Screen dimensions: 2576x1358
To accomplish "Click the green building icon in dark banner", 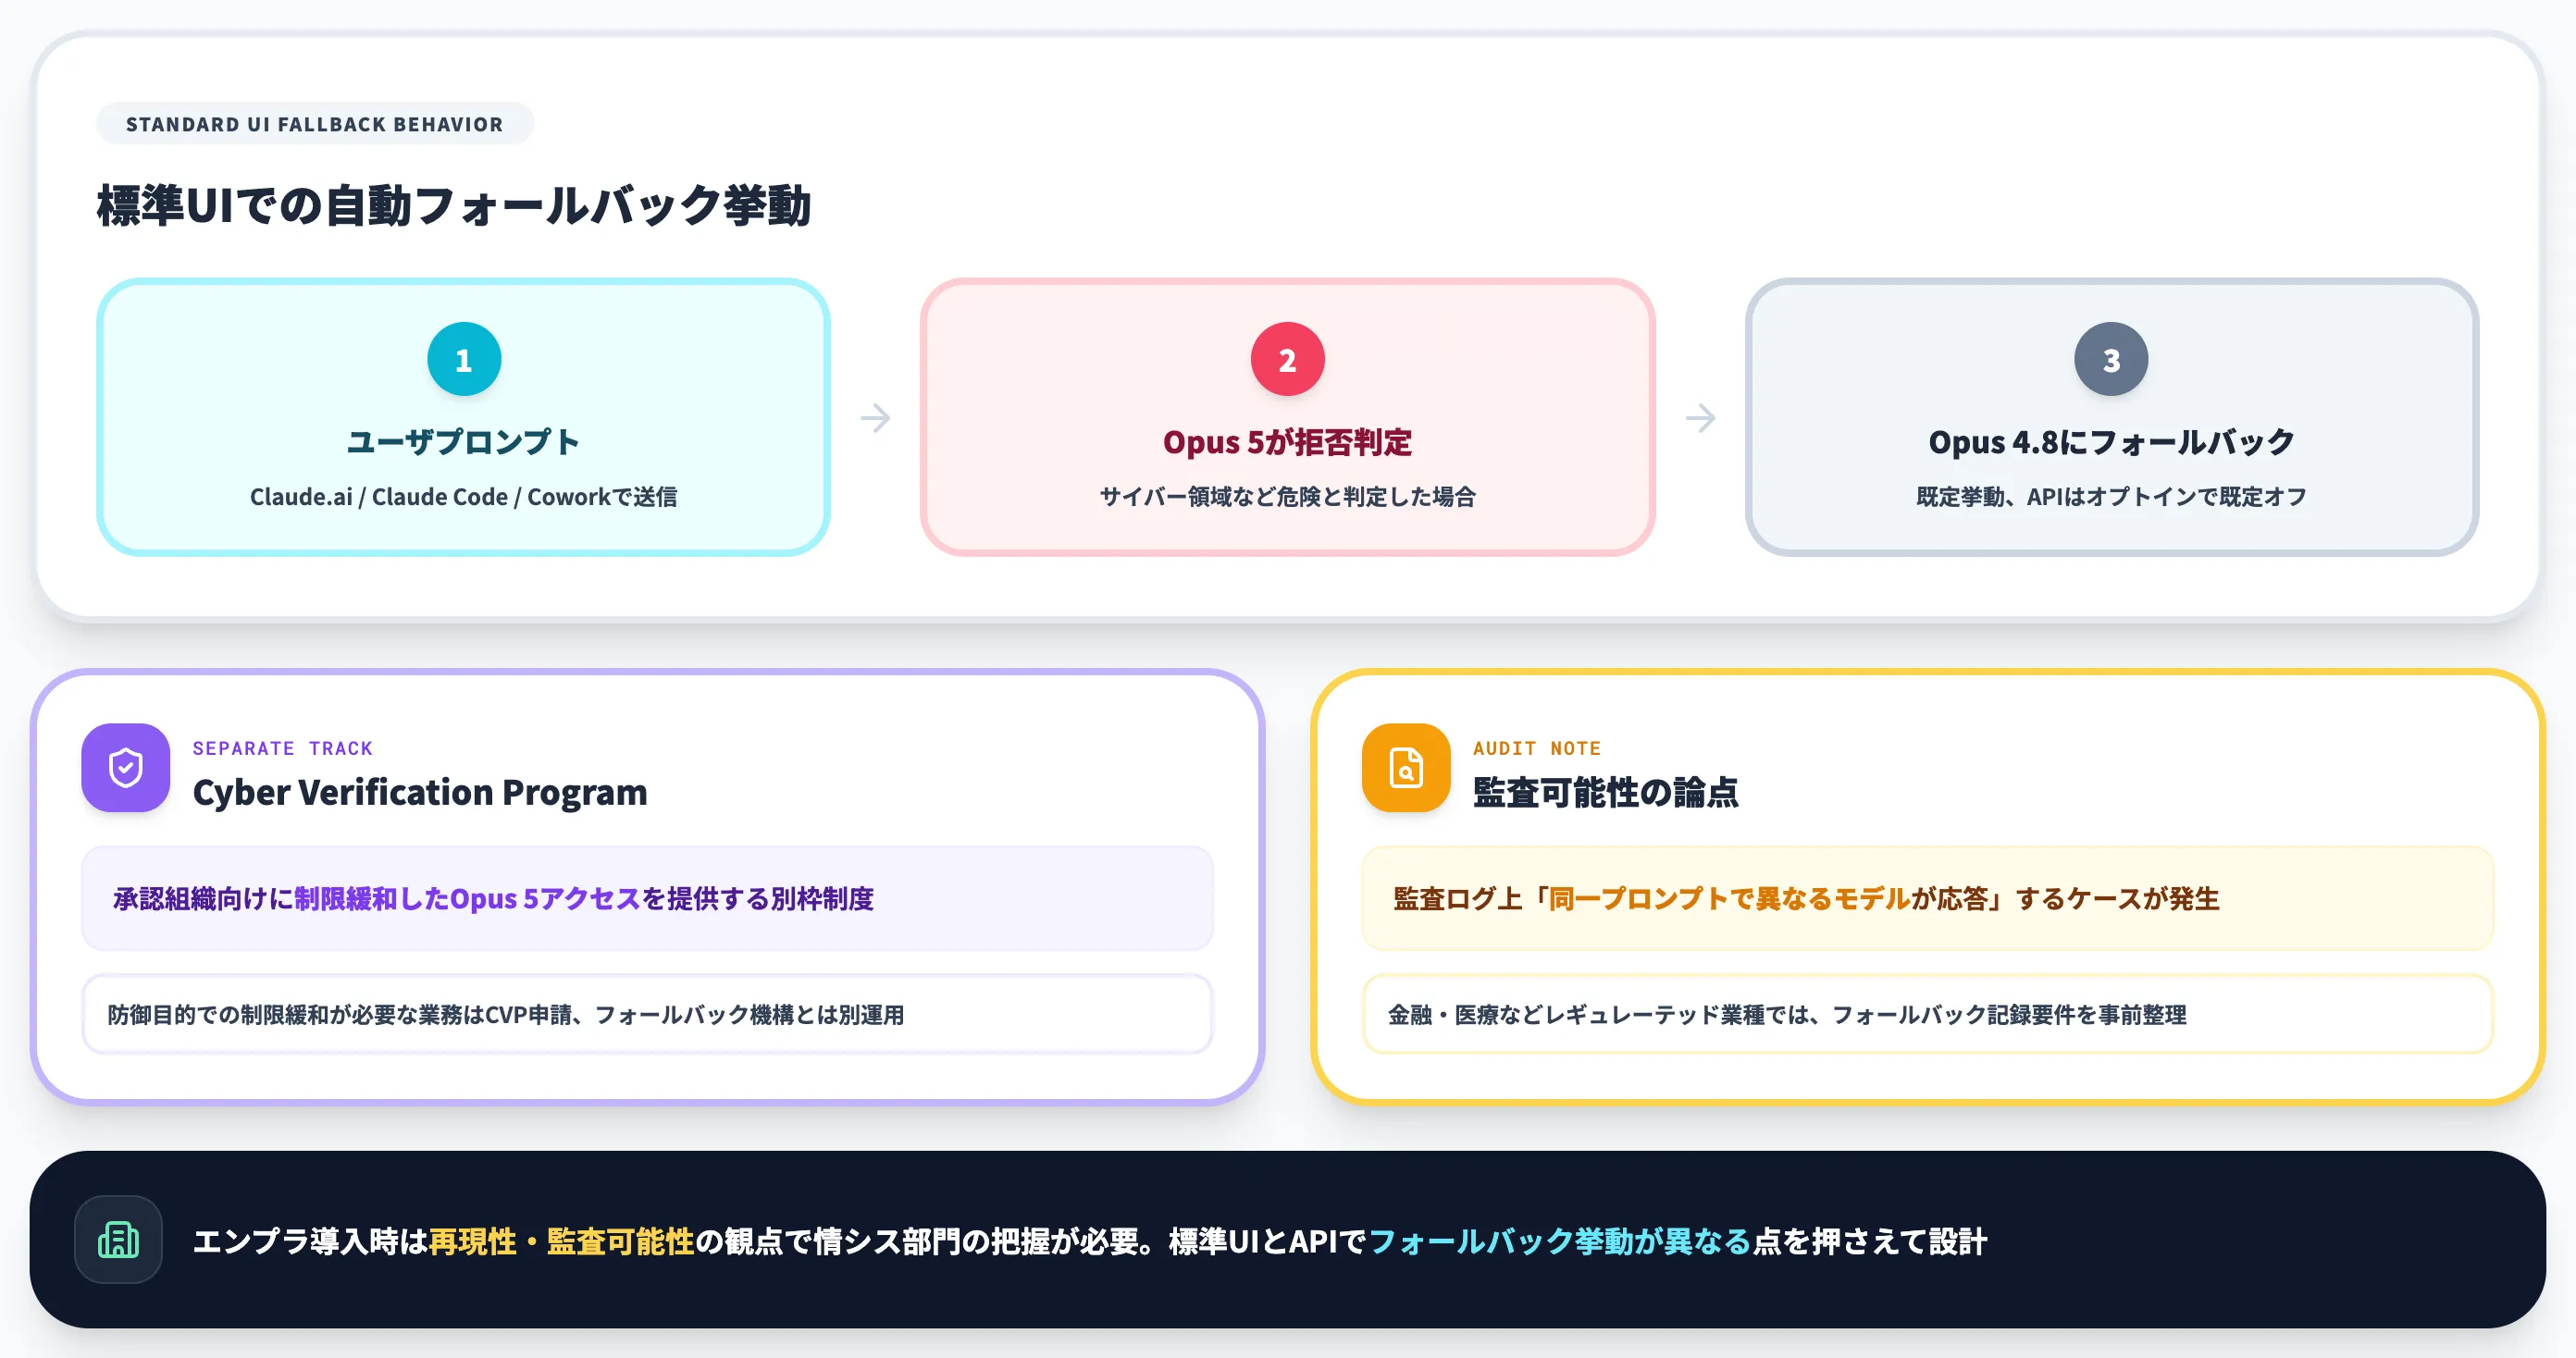I will (x=119, y=1240).
